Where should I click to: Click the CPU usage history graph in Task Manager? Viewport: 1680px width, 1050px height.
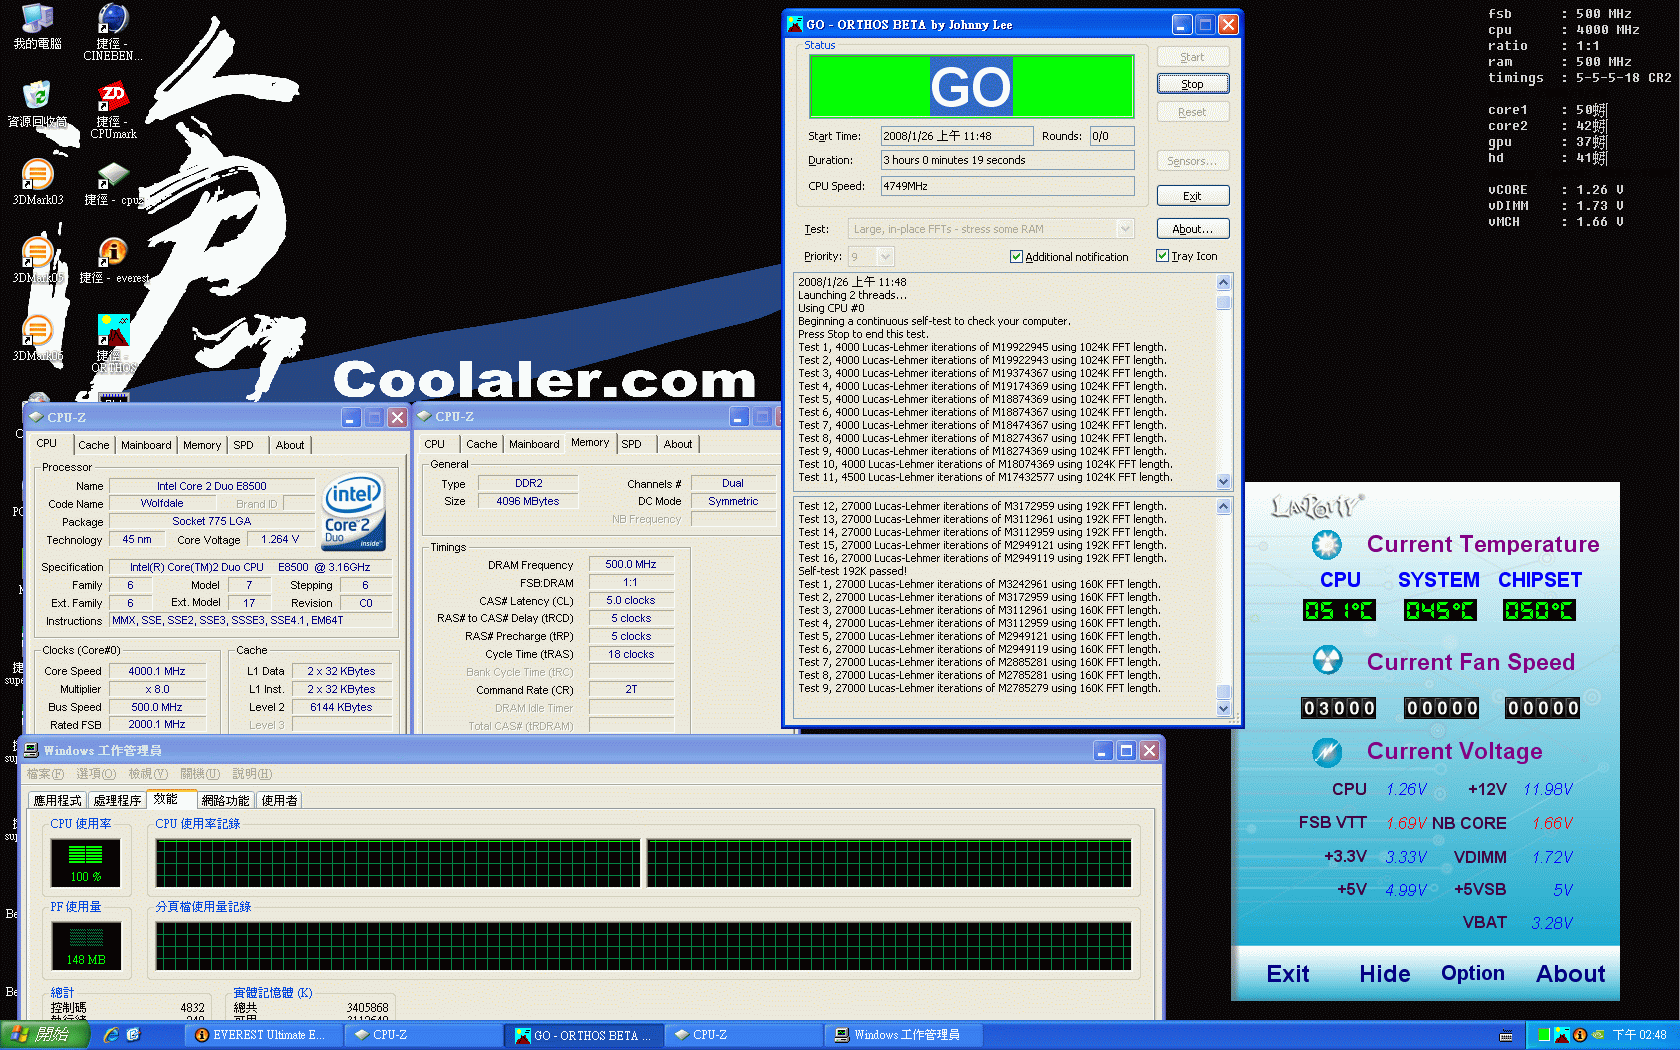coord(643,863)
